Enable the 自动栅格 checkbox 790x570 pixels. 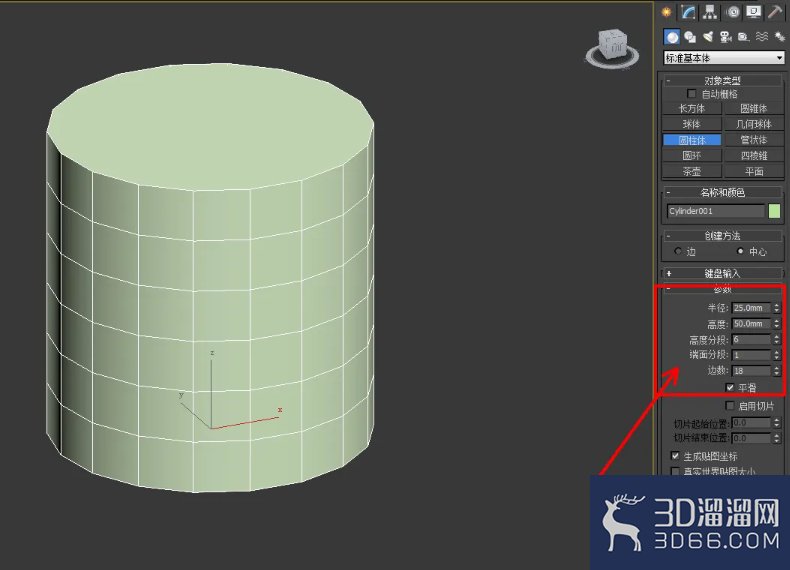click(x=691, y=94)
